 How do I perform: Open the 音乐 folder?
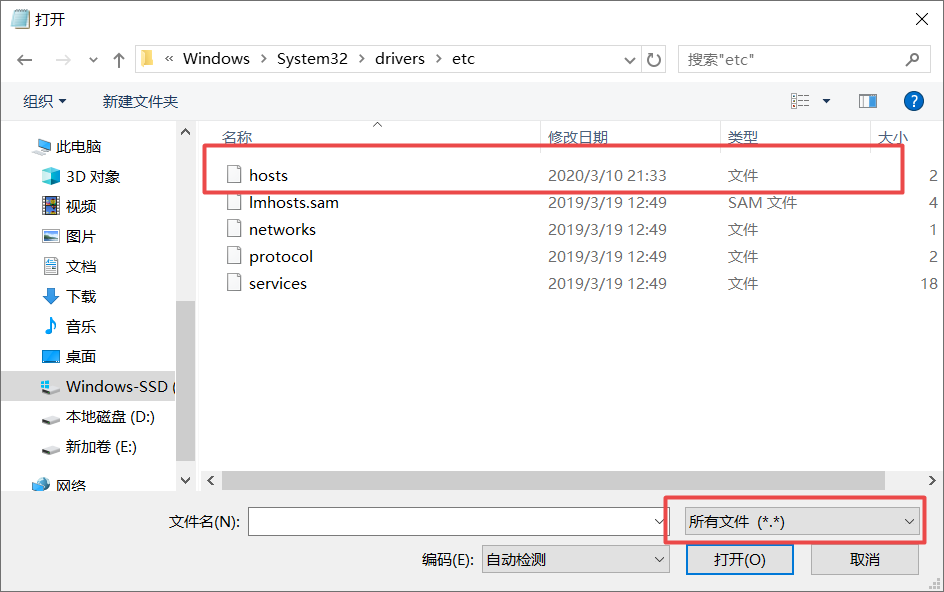81,326
